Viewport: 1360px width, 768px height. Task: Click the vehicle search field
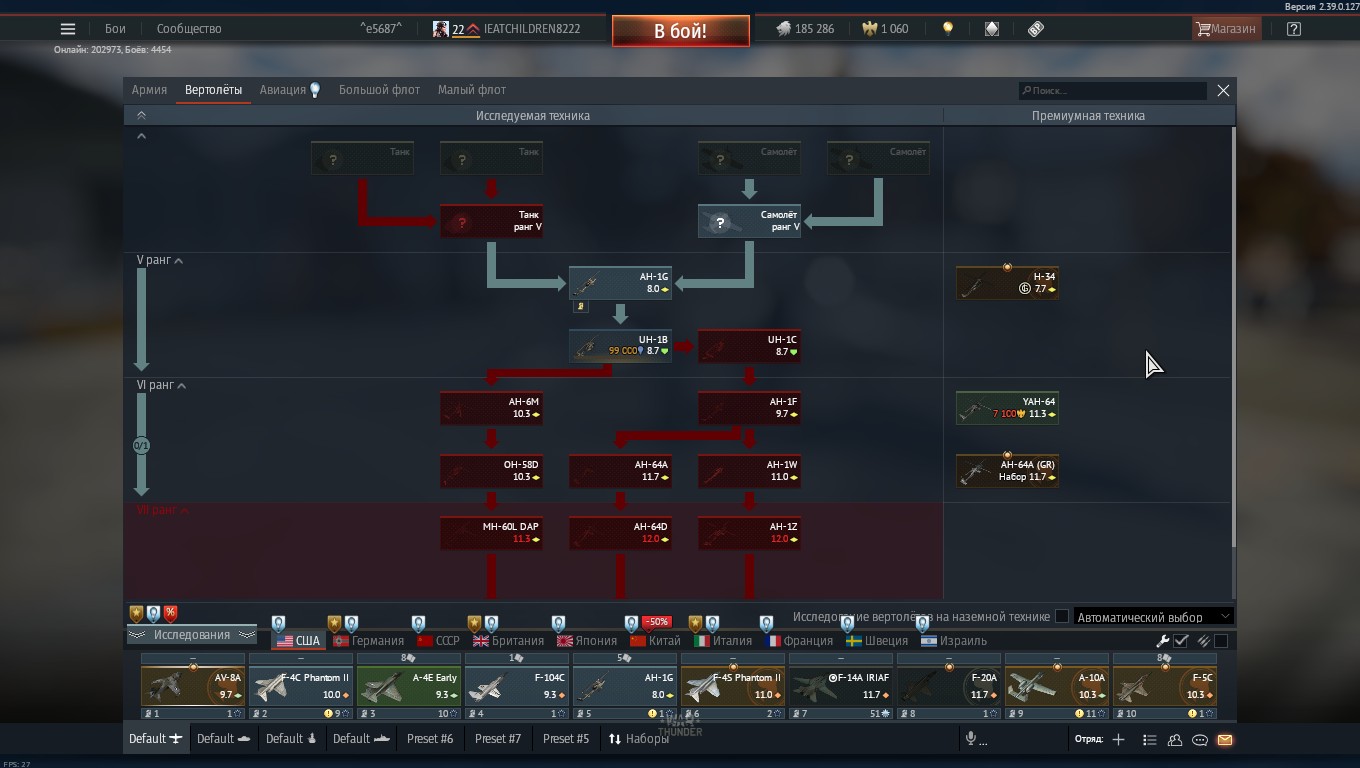1112,91
